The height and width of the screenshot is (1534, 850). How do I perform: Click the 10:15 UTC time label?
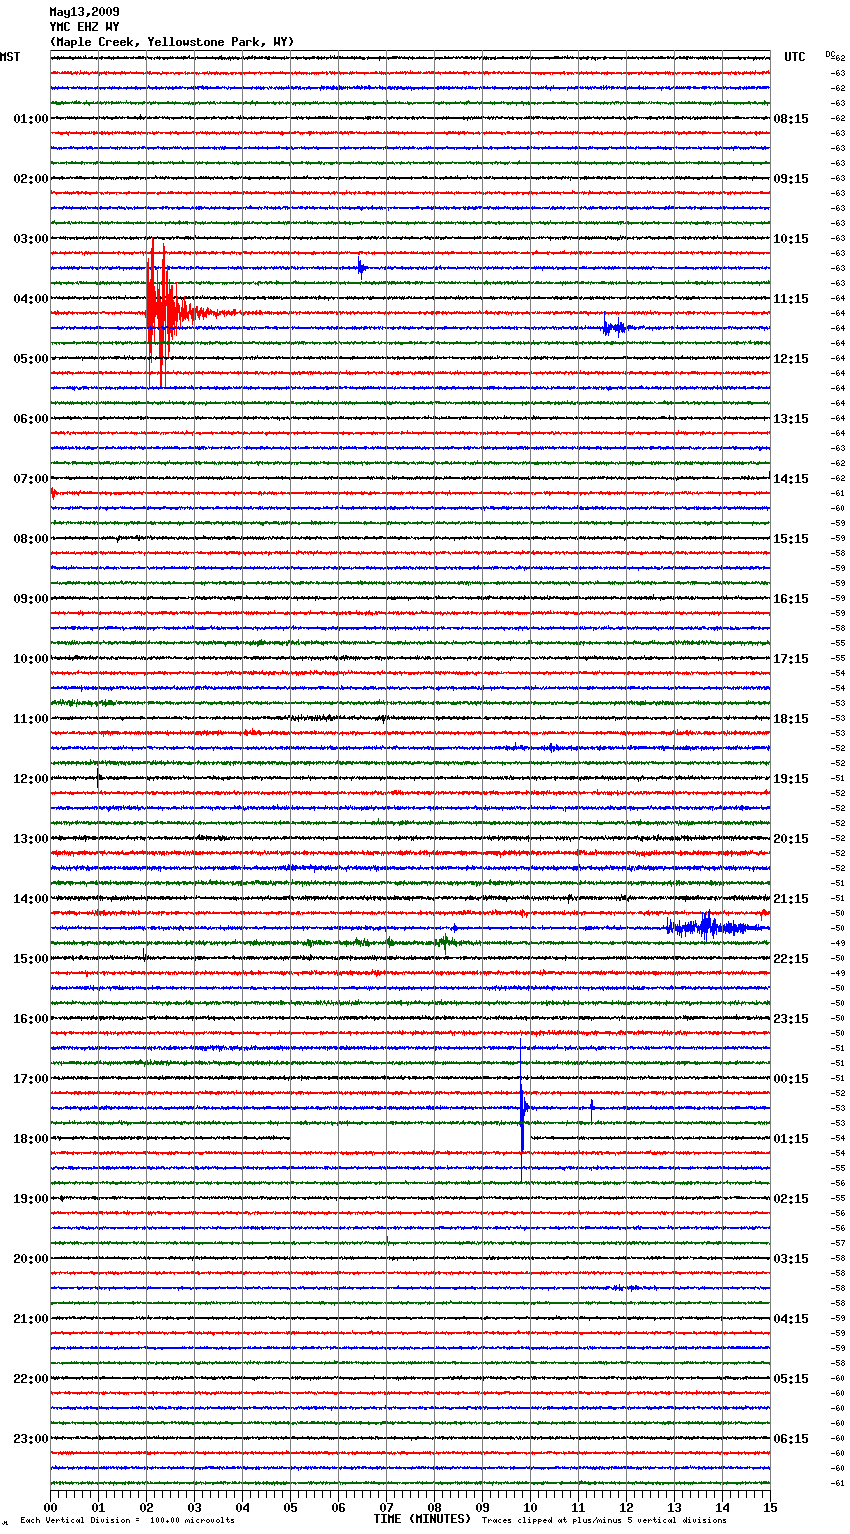click(x=791, y=239)
